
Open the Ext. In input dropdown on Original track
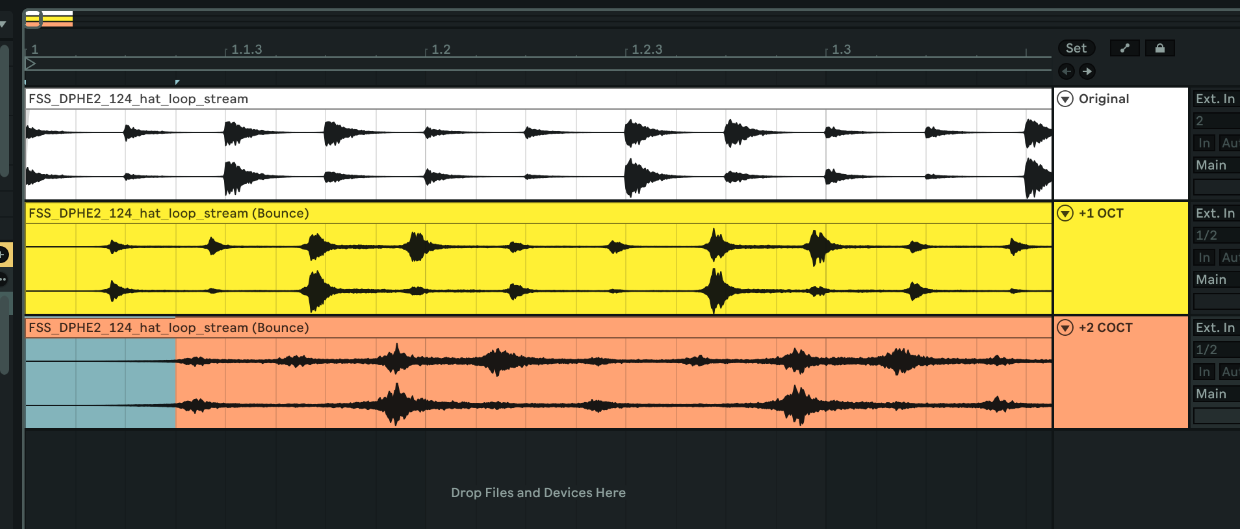[x=1215, y=99]
